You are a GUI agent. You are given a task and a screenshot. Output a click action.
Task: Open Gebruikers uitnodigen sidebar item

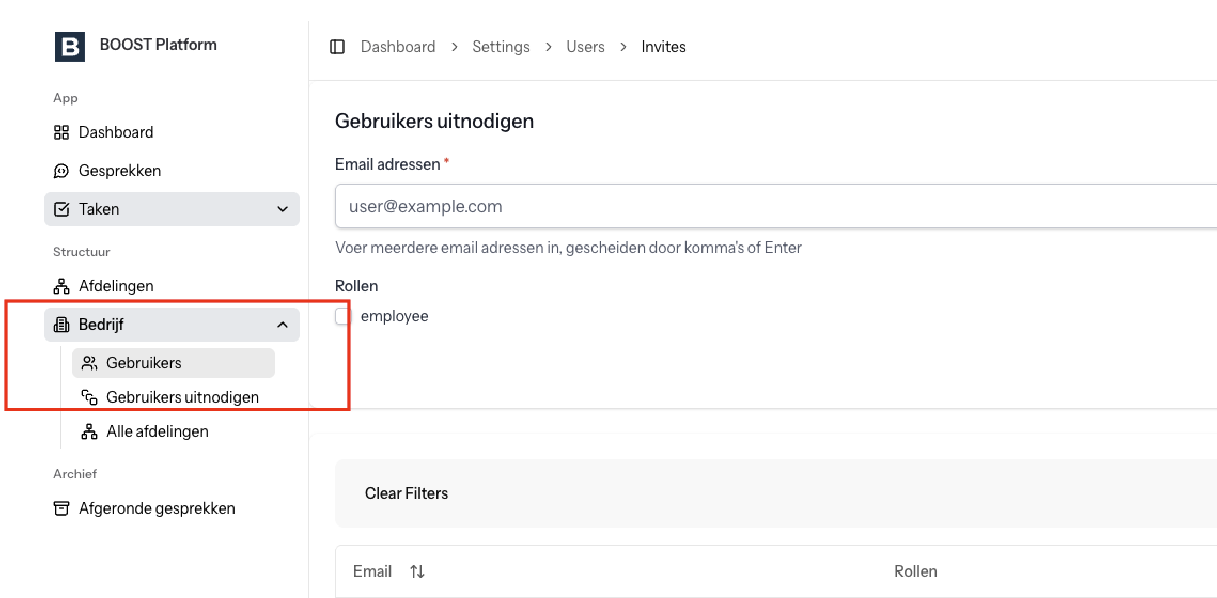pos(173,397)
